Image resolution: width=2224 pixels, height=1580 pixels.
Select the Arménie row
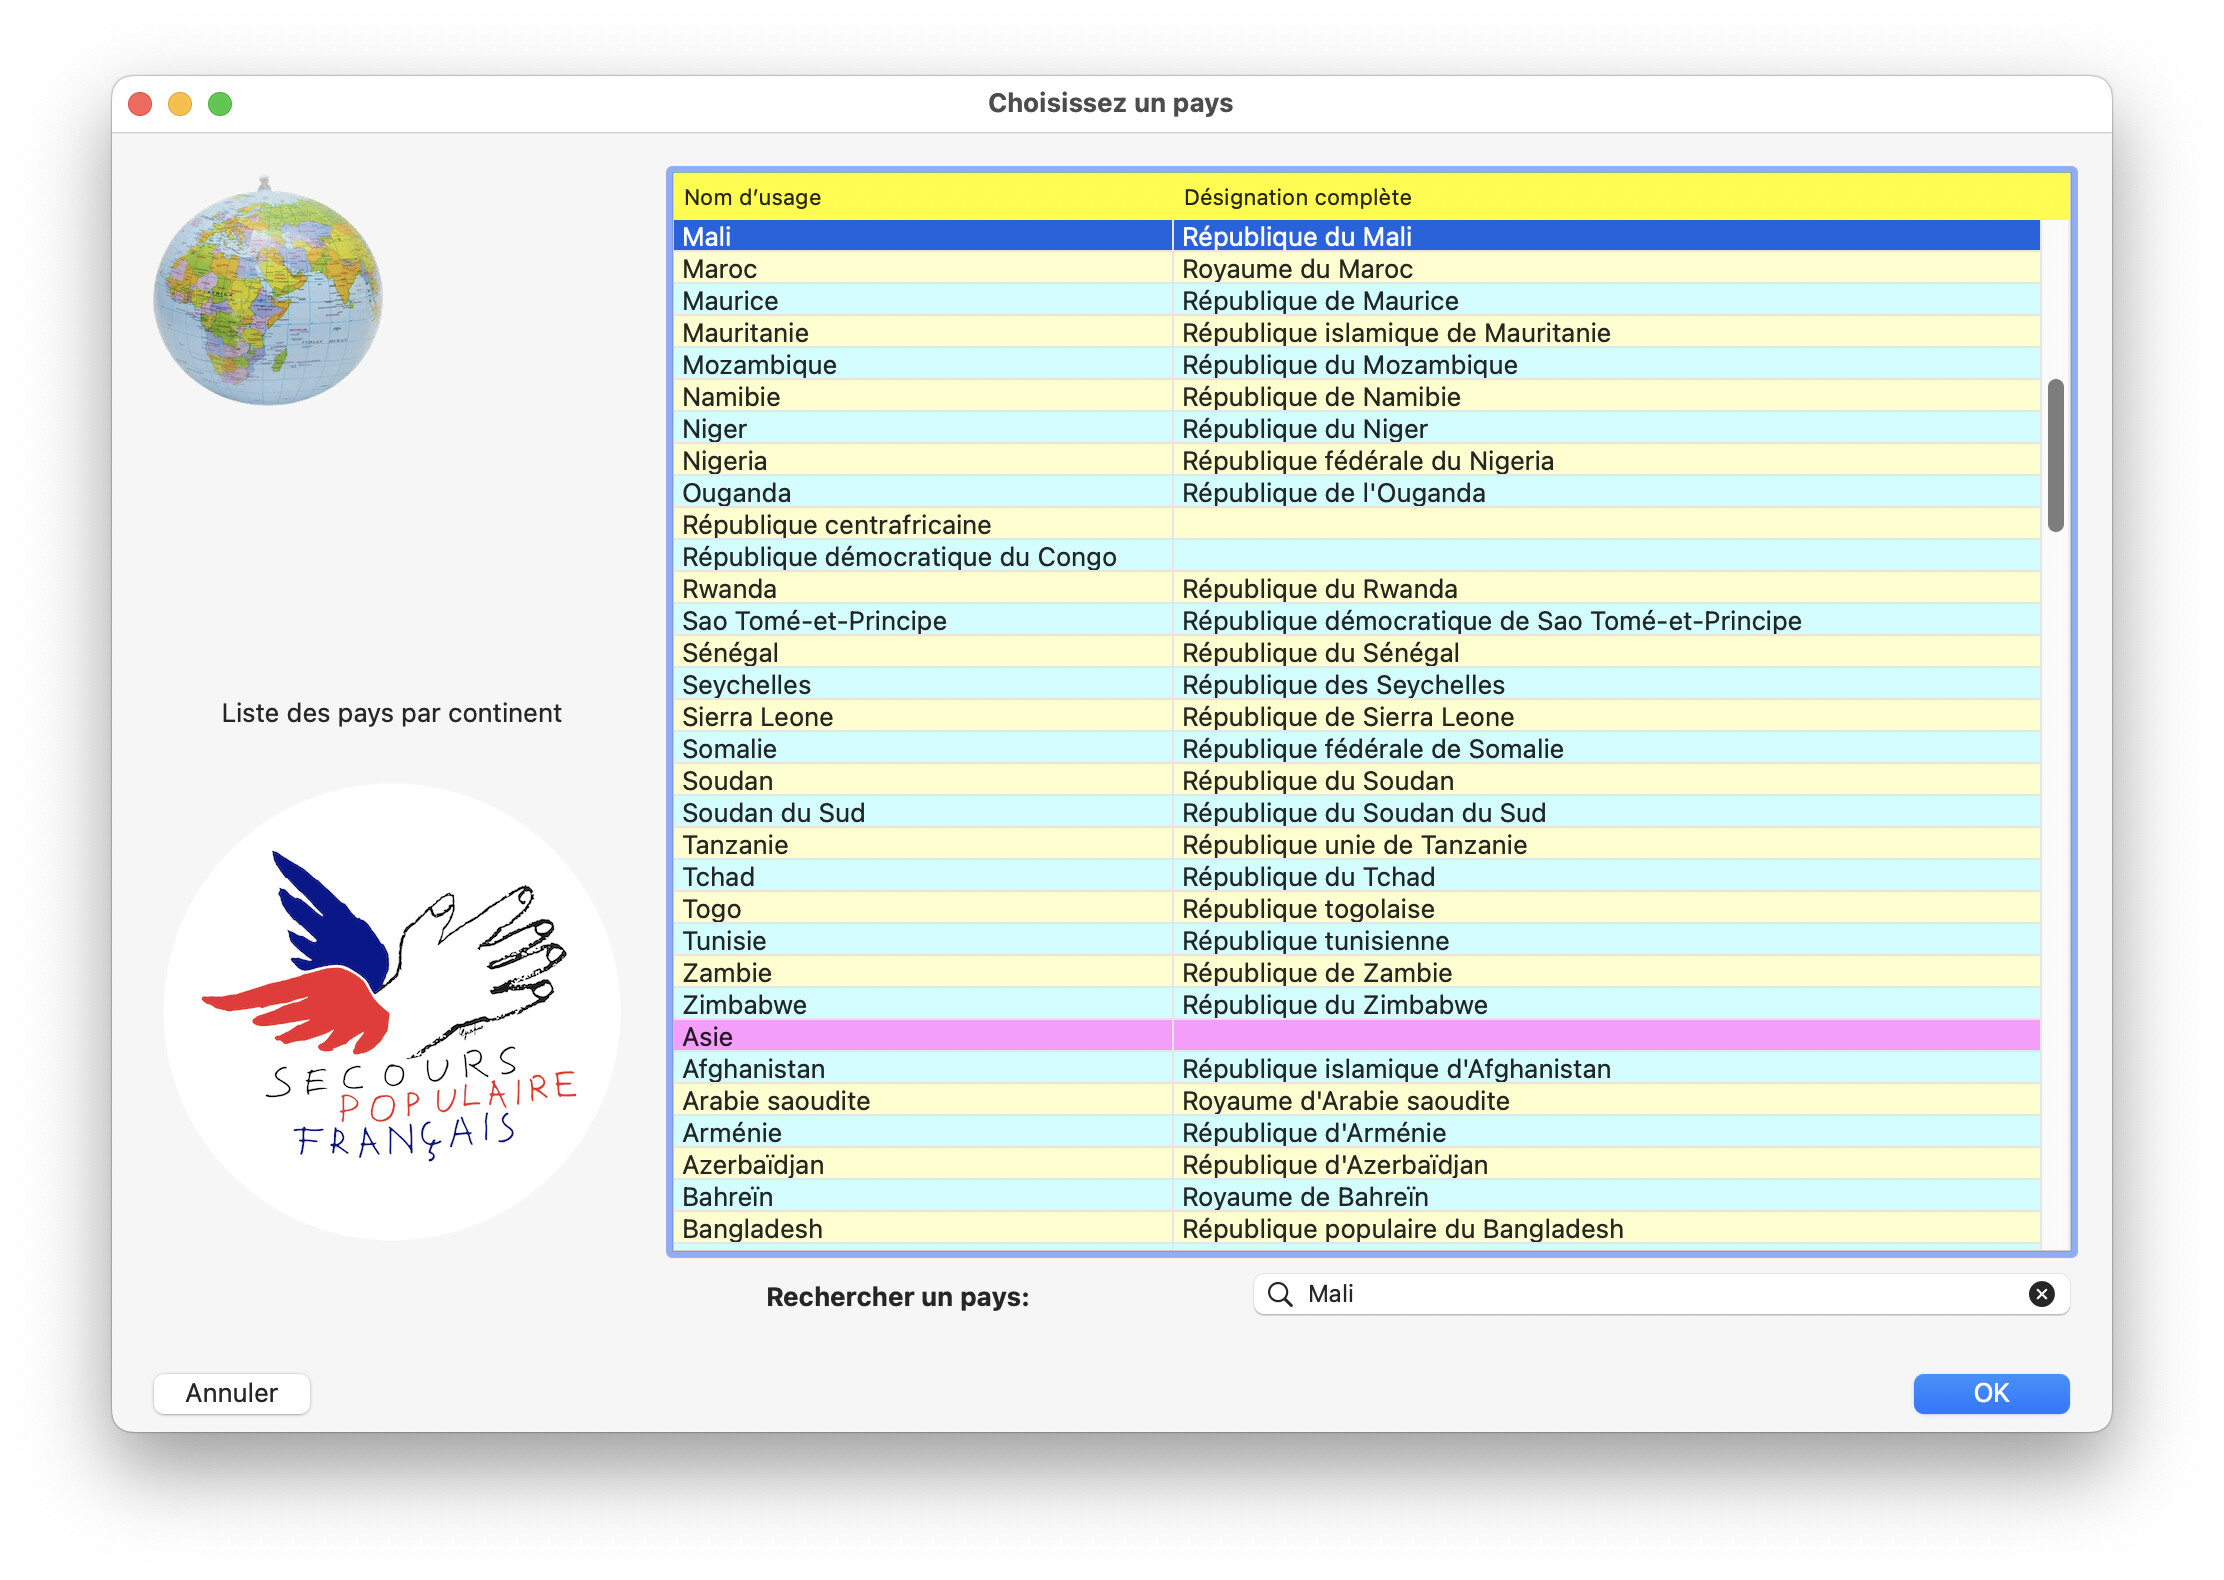(1357, 1132)
